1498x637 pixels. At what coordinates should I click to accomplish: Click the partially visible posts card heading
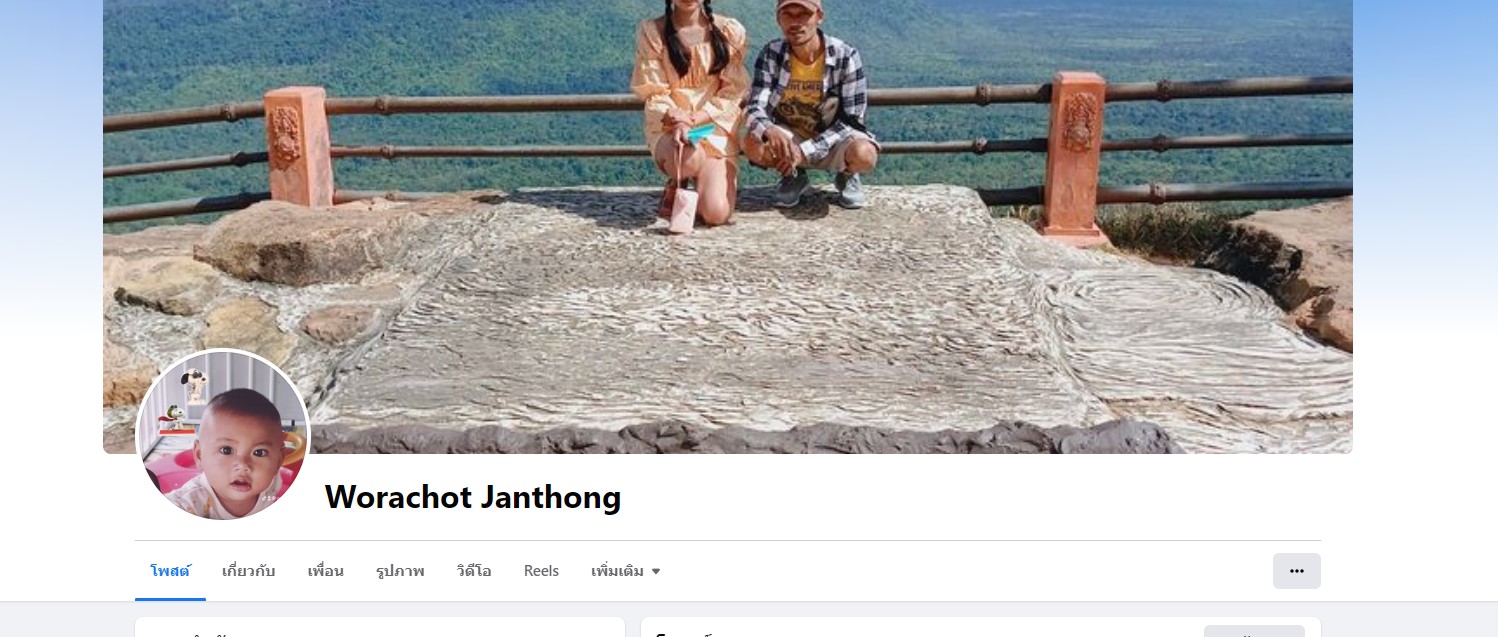click(x=685, y=632)
